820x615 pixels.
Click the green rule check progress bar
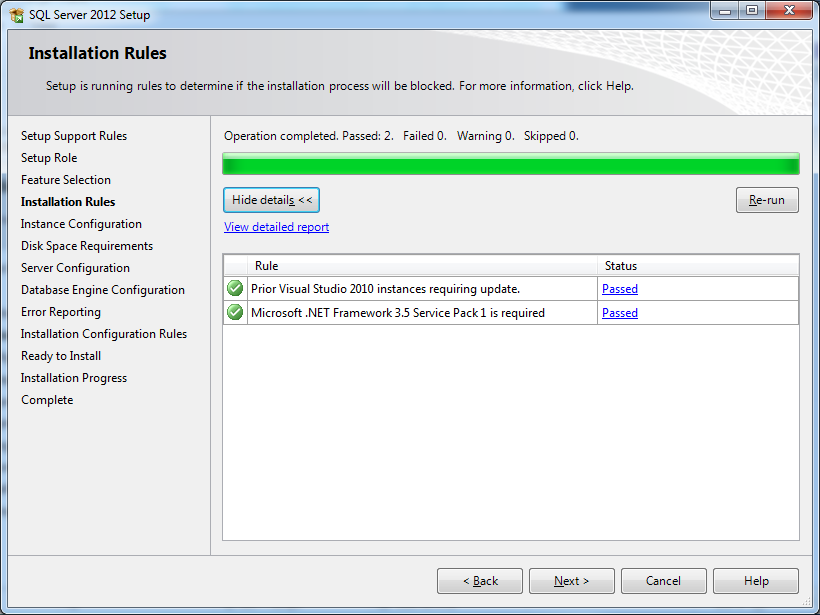pyautogui.click(x=511, y=164)
